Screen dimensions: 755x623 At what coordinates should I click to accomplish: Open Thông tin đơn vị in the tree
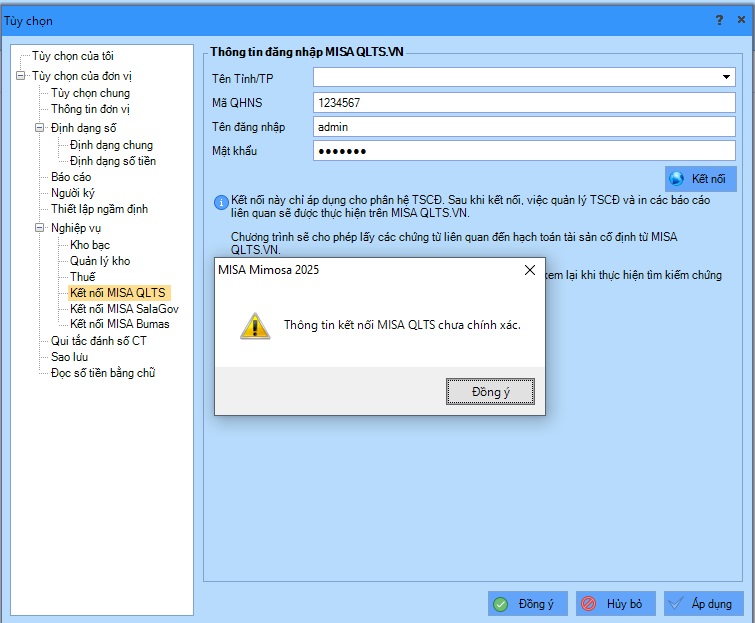(90, 109)
